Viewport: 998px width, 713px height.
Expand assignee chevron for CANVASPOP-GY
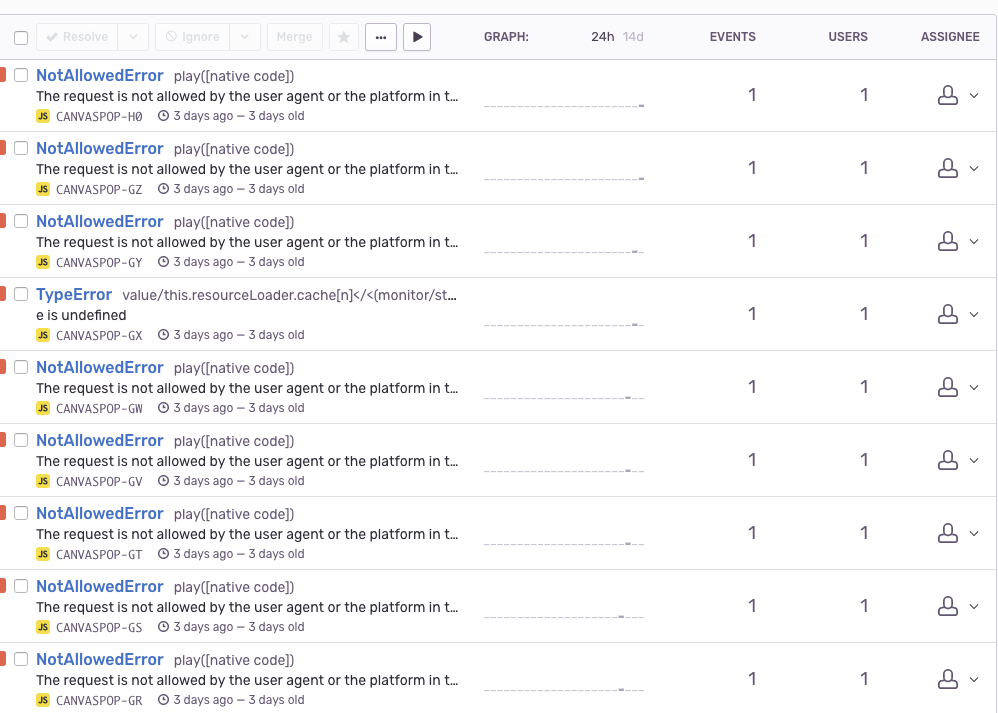coord(974,241)
